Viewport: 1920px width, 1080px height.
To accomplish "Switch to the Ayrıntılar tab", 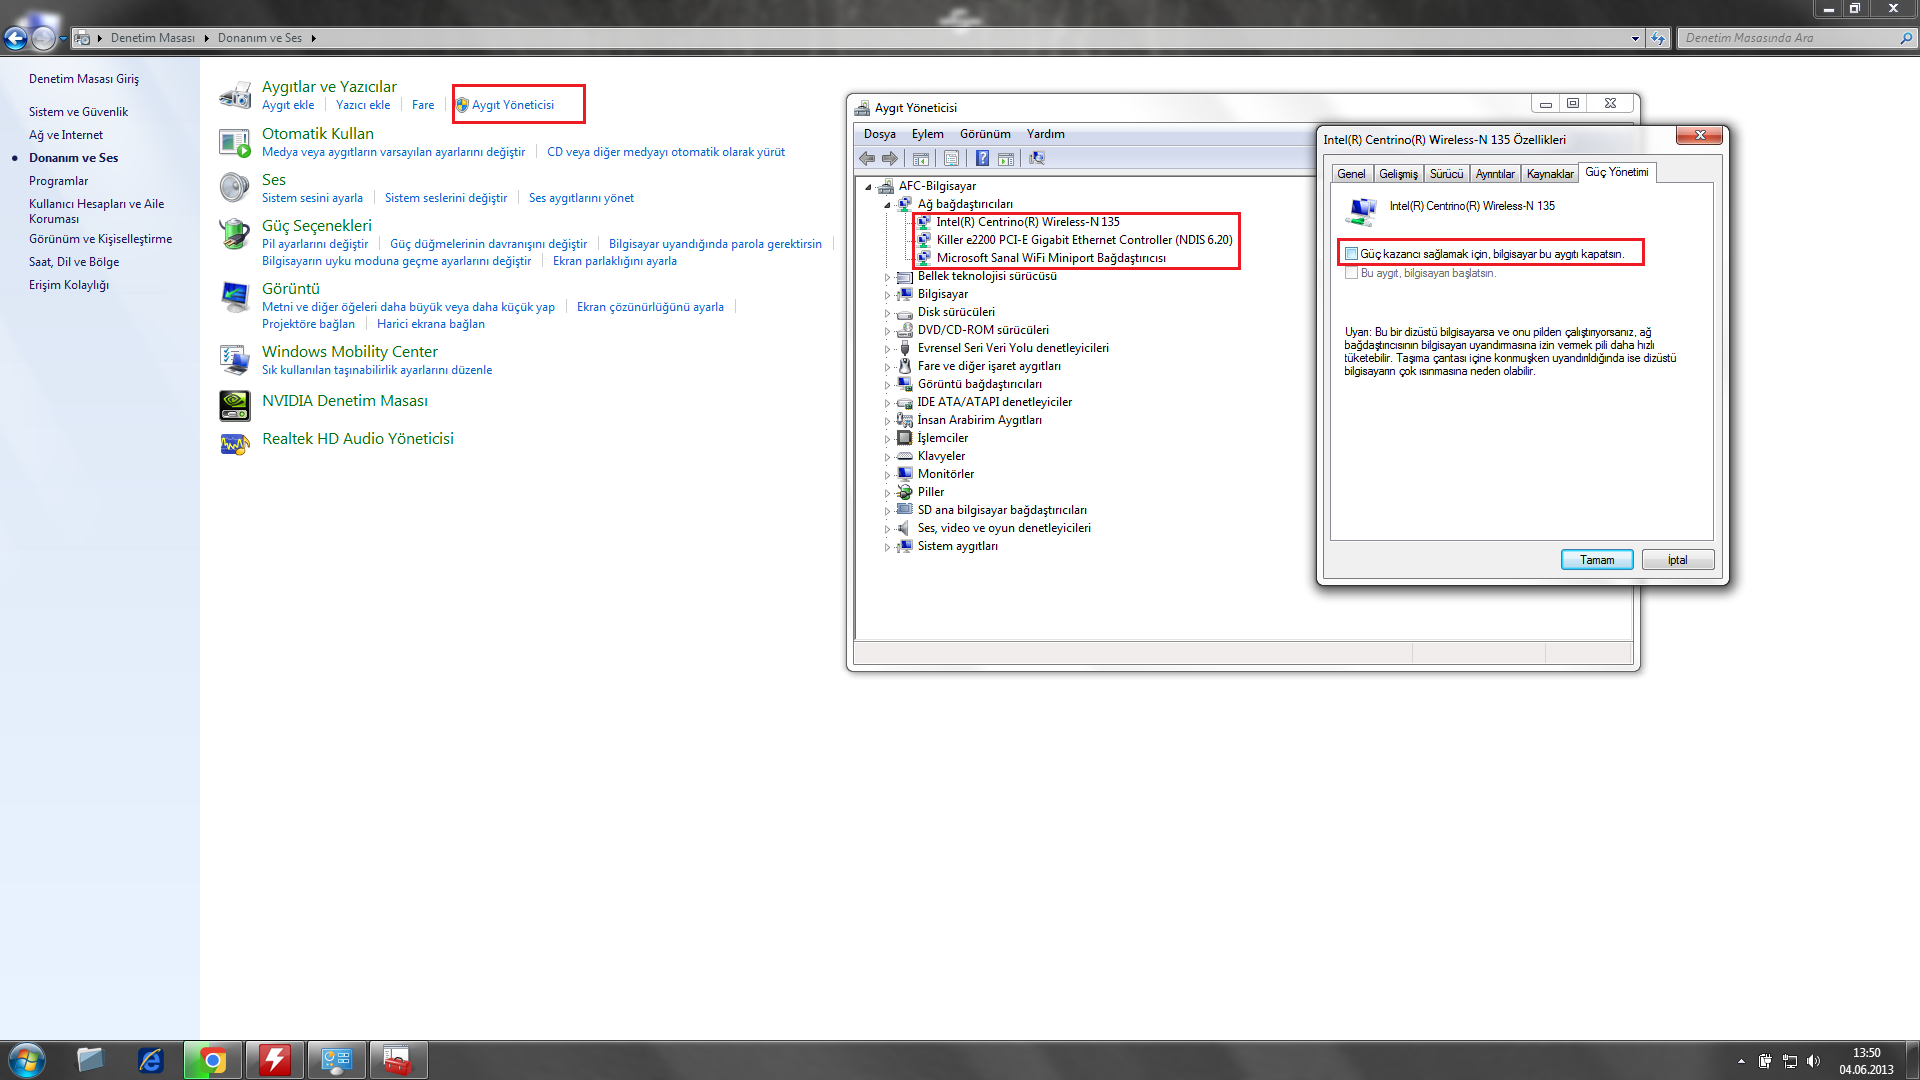I will pyautogui.click(x=1495, y=174).
